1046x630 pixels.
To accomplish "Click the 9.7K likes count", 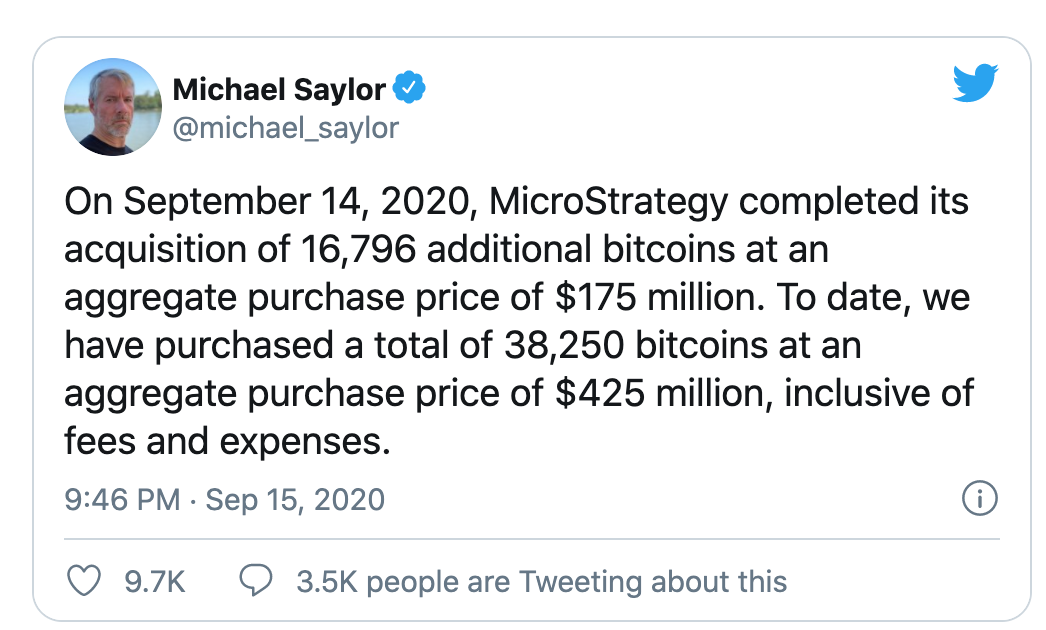I will tap(155, 582).
